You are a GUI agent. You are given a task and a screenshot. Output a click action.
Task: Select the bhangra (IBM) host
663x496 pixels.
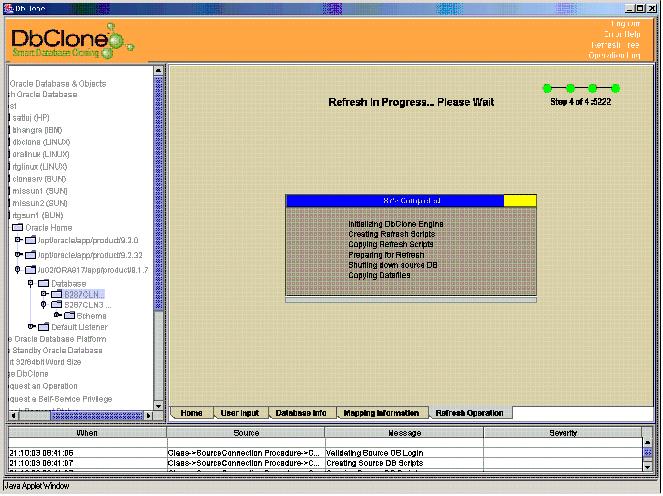(37, 130)
